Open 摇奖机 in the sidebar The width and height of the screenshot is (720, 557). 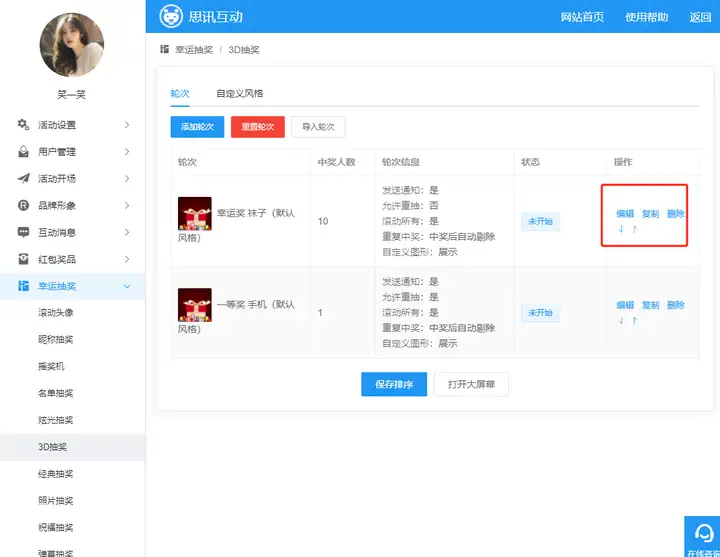point(51,366)
